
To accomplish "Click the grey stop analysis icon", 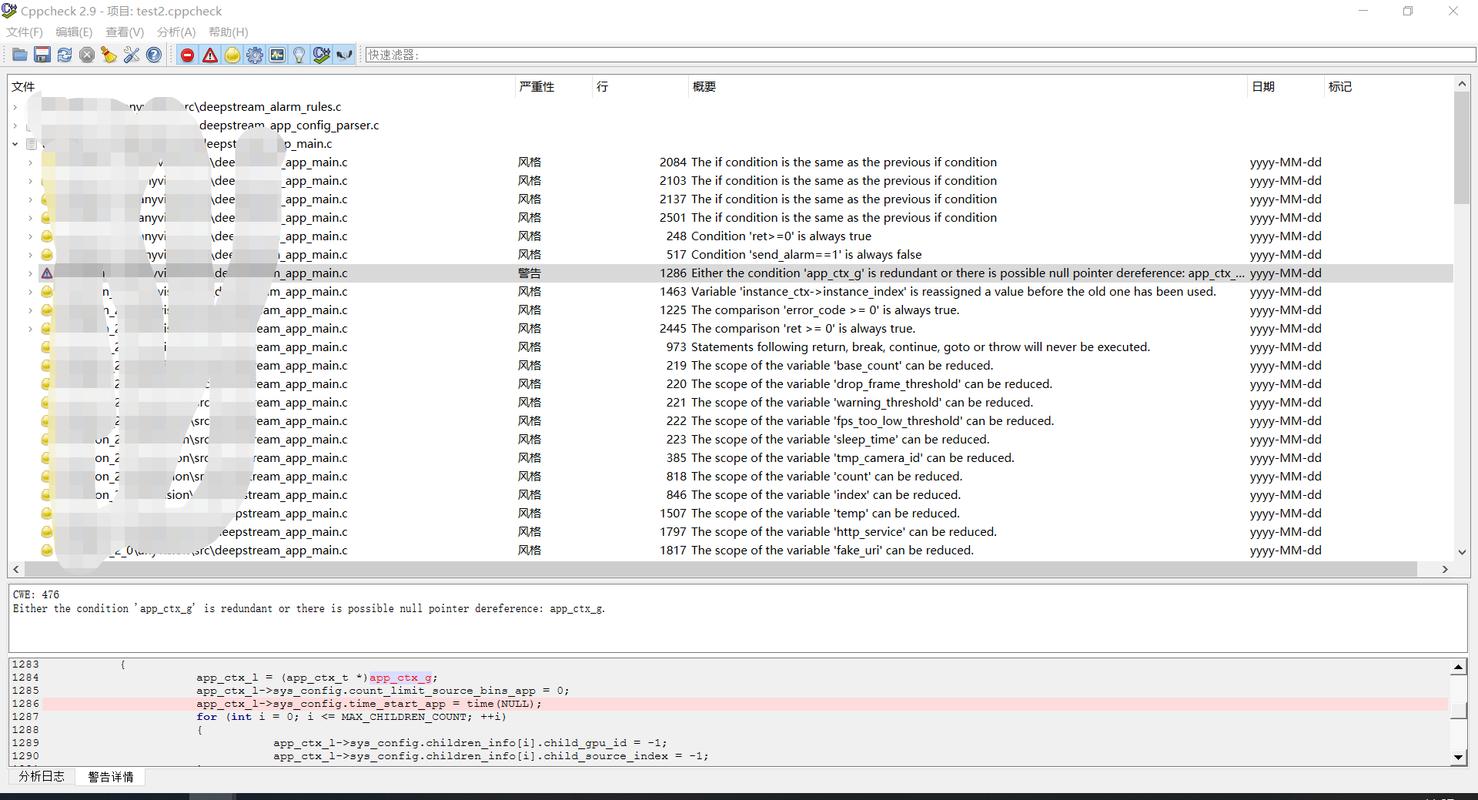I will (87, 55).
